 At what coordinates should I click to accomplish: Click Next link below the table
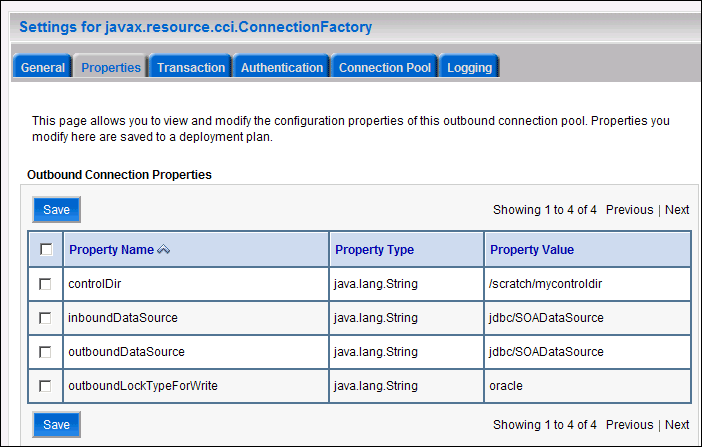point(677,425)
